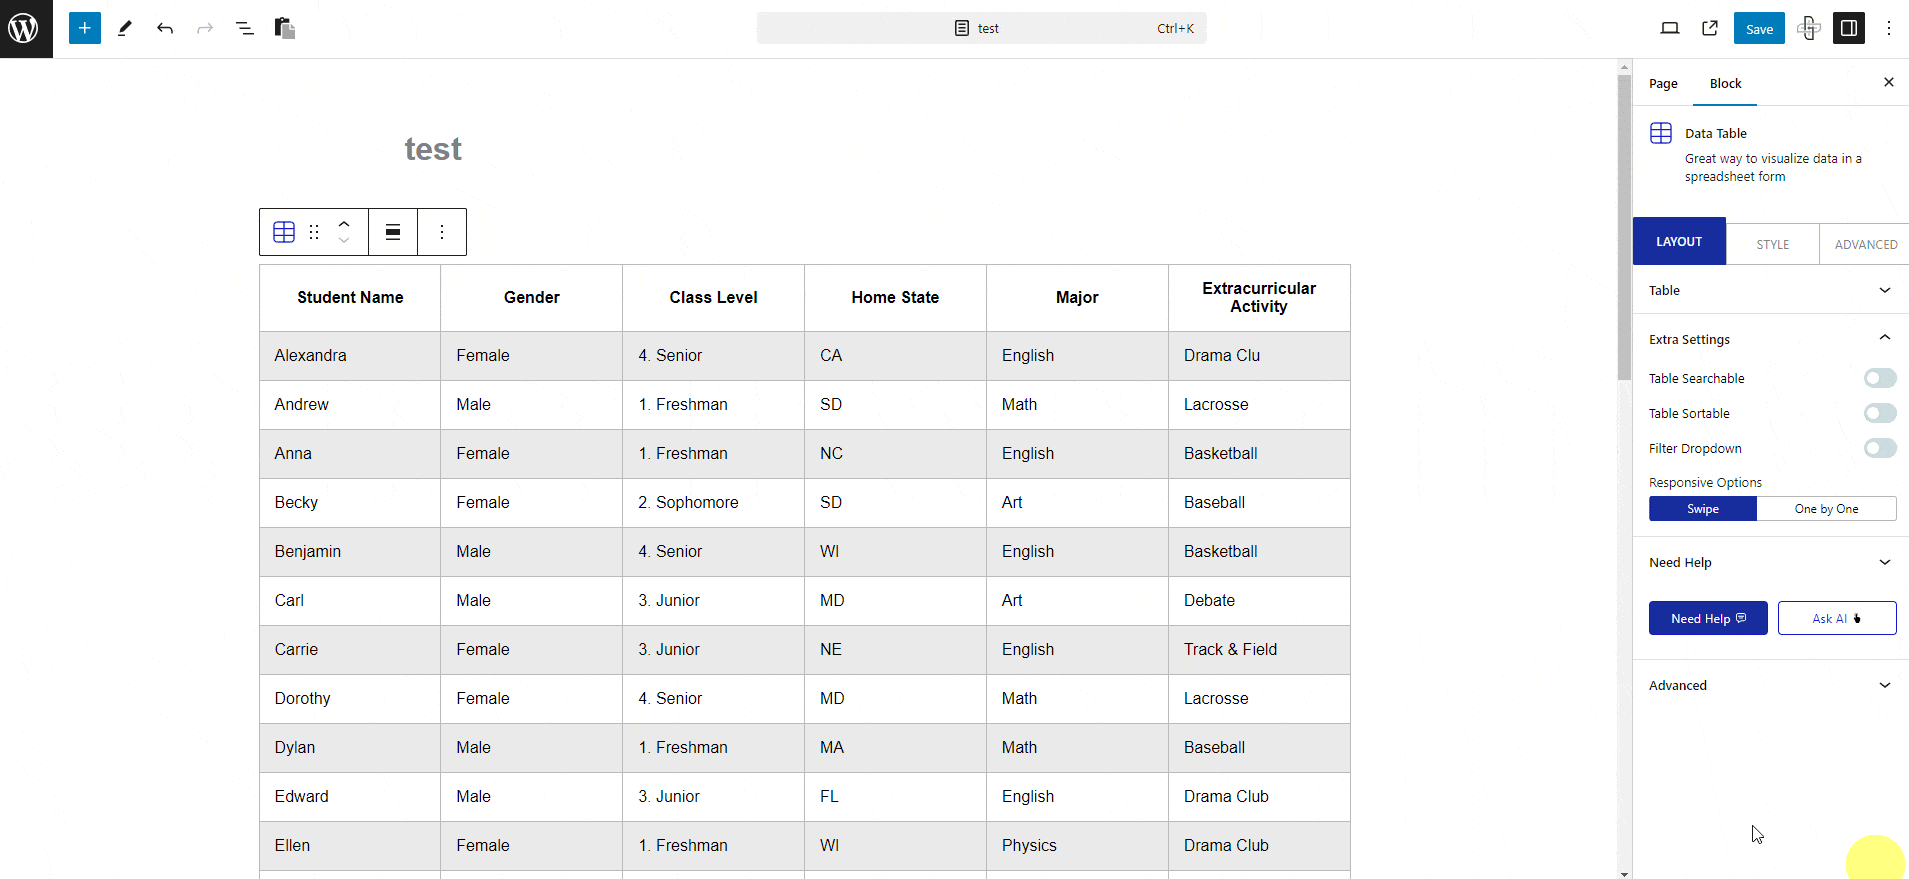Screen dimensions: 1909x879
Task: Select the Dorothy name cell
Action: click(350, 698)
